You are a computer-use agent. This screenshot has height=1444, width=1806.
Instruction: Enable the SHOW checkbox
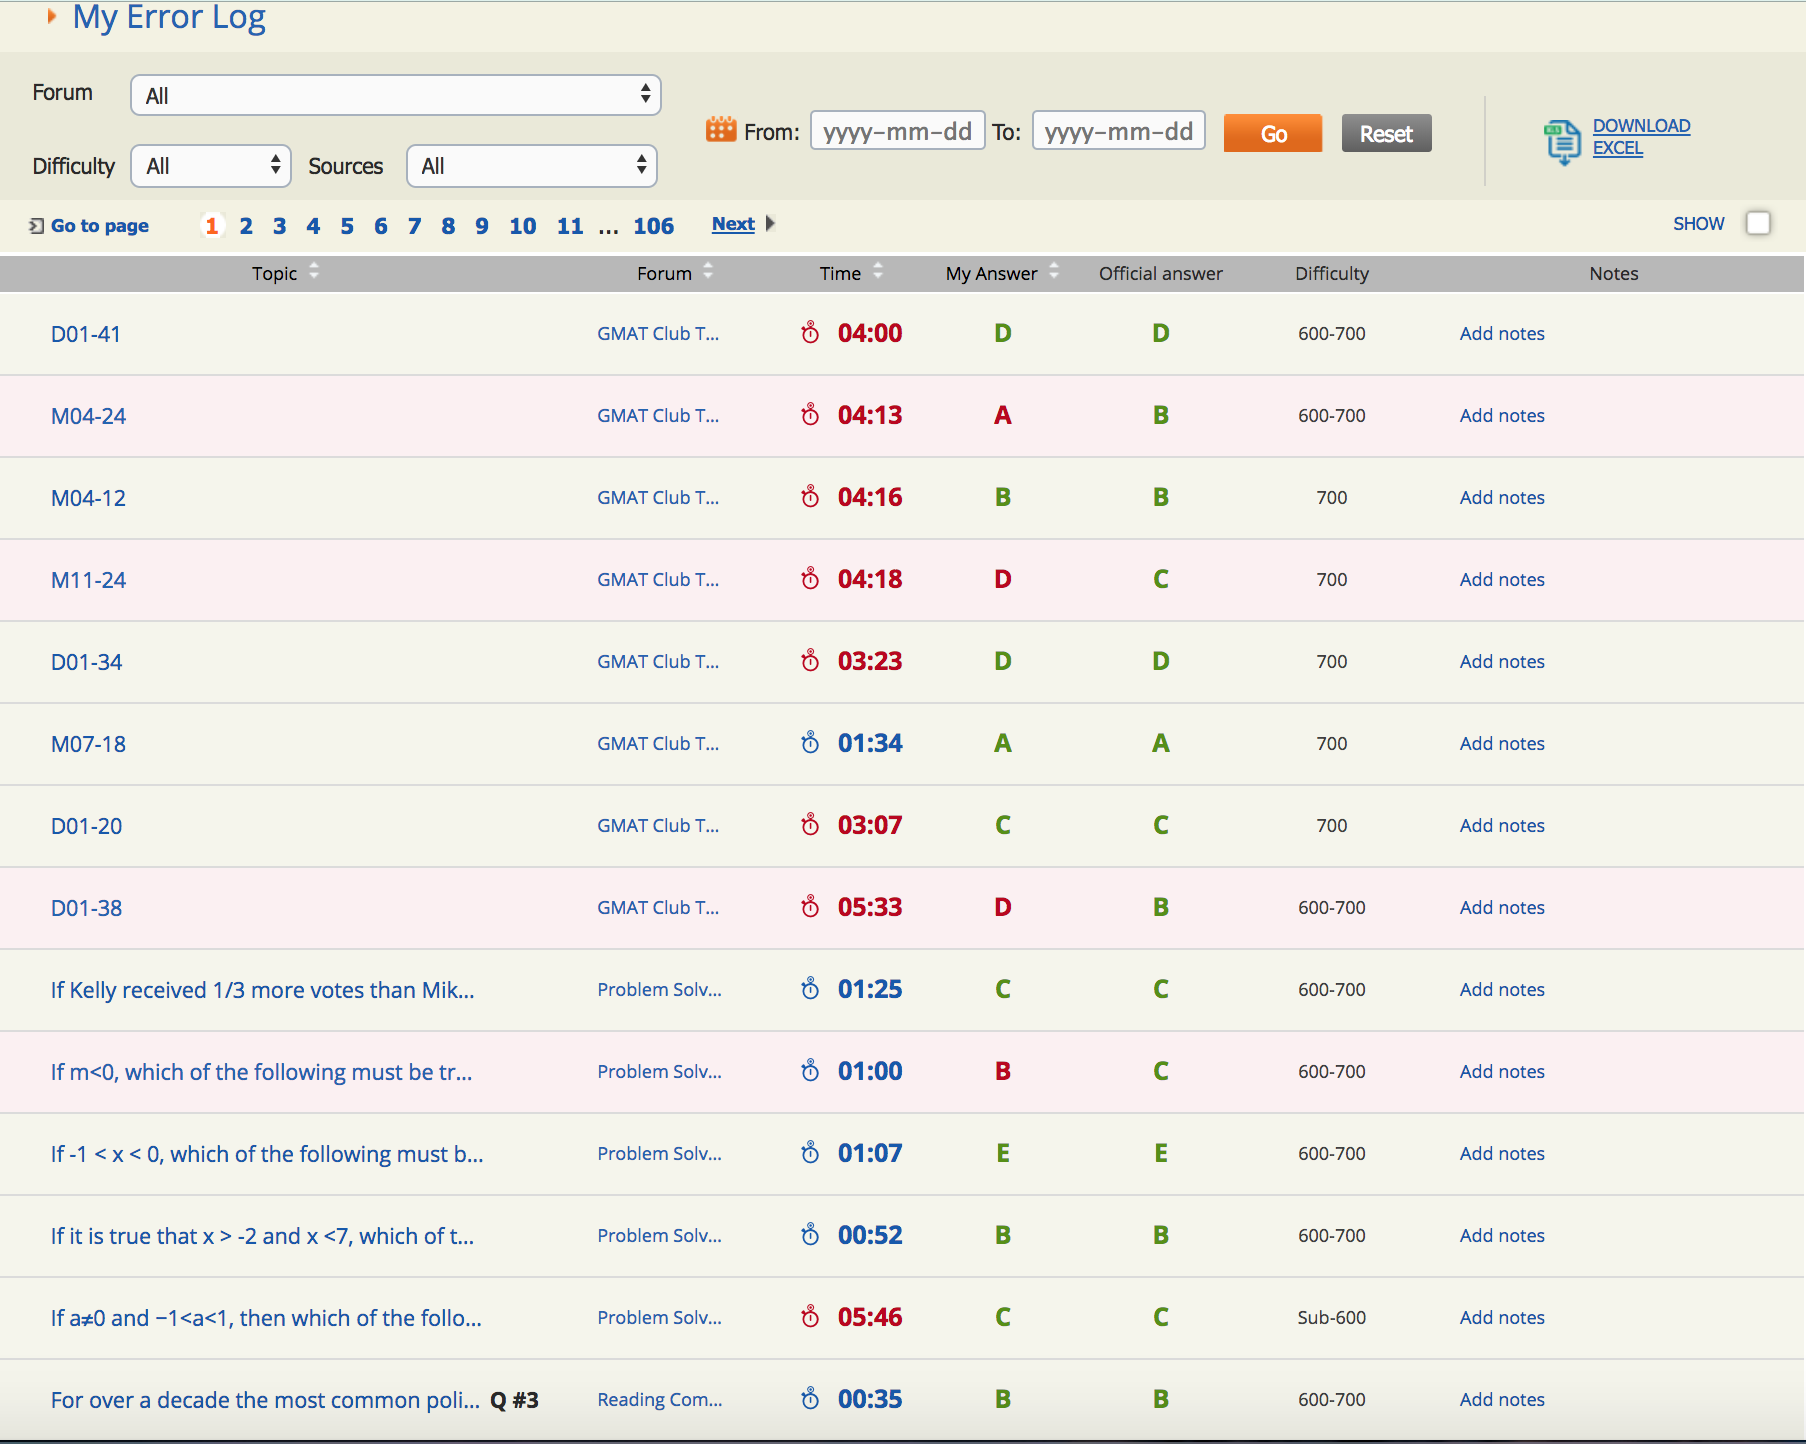[x=1758, y=223]
